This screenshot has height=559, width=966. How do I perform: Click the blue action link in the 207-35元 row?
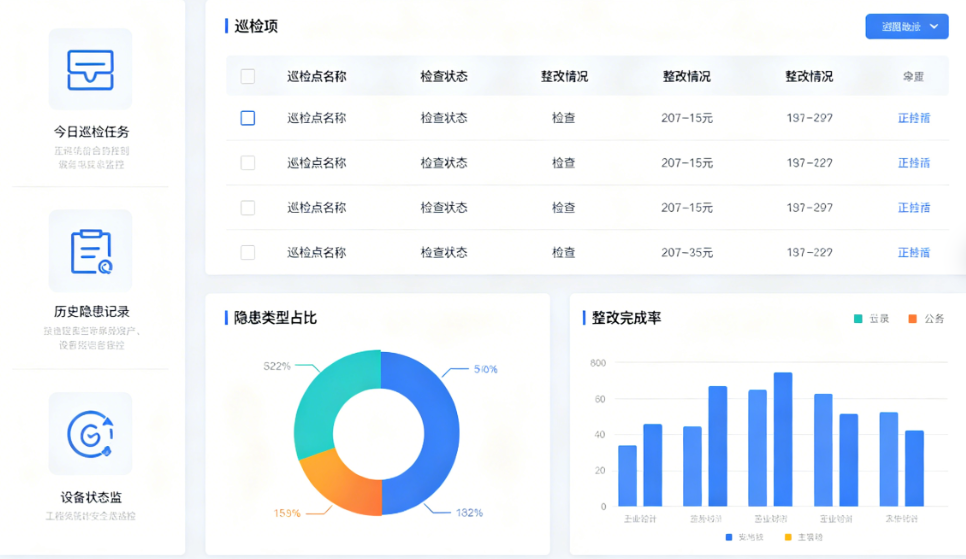coord(914,252)
